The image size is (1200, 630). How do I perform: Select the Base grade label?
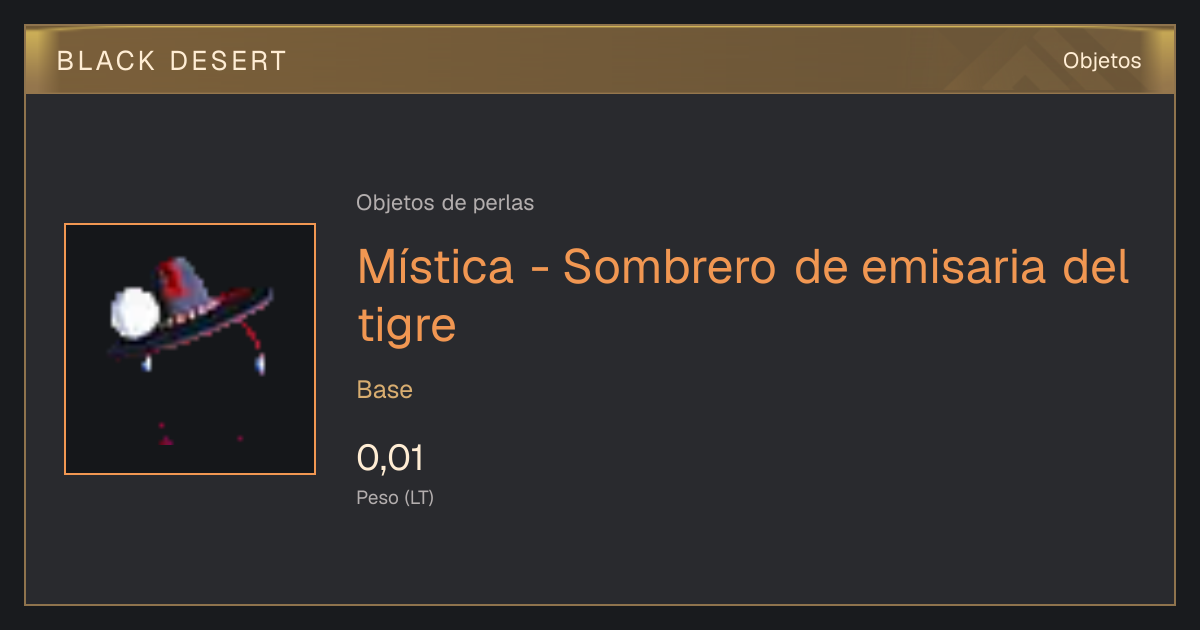click(x=385, y=390)
